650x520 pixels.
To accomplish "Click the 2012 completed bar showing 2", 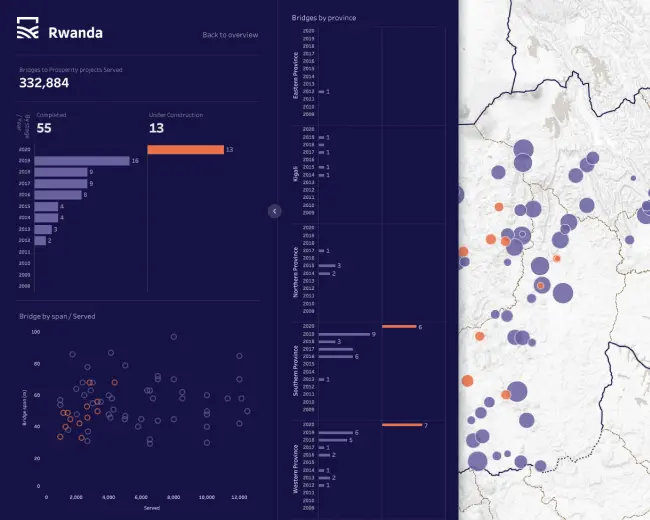I will (39, 240).
